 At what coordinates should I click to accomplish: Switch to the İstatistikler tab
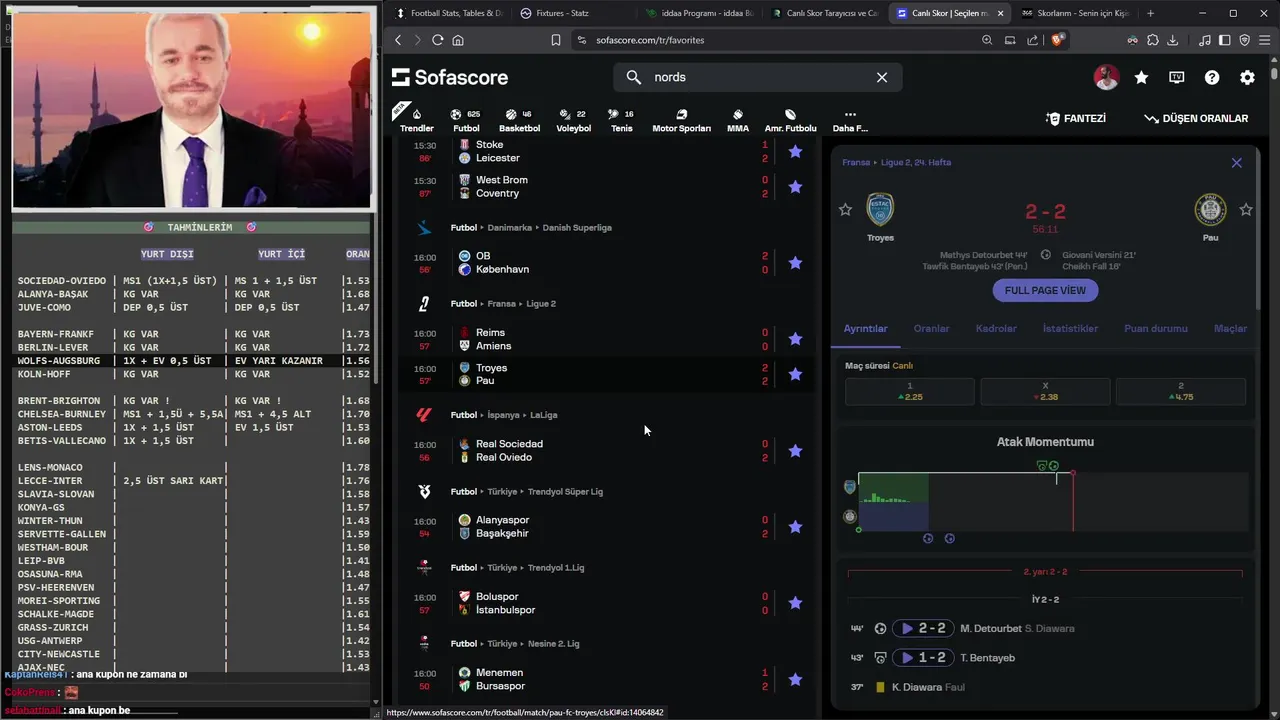[x=1070, y=328]
